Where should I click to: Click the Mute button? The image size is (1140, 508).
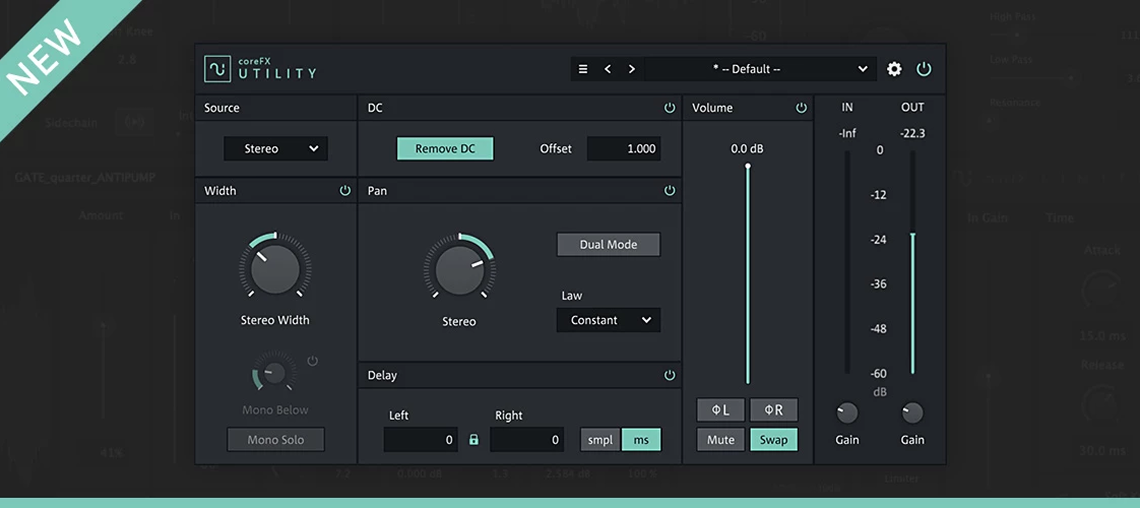(x=720, y=440)
